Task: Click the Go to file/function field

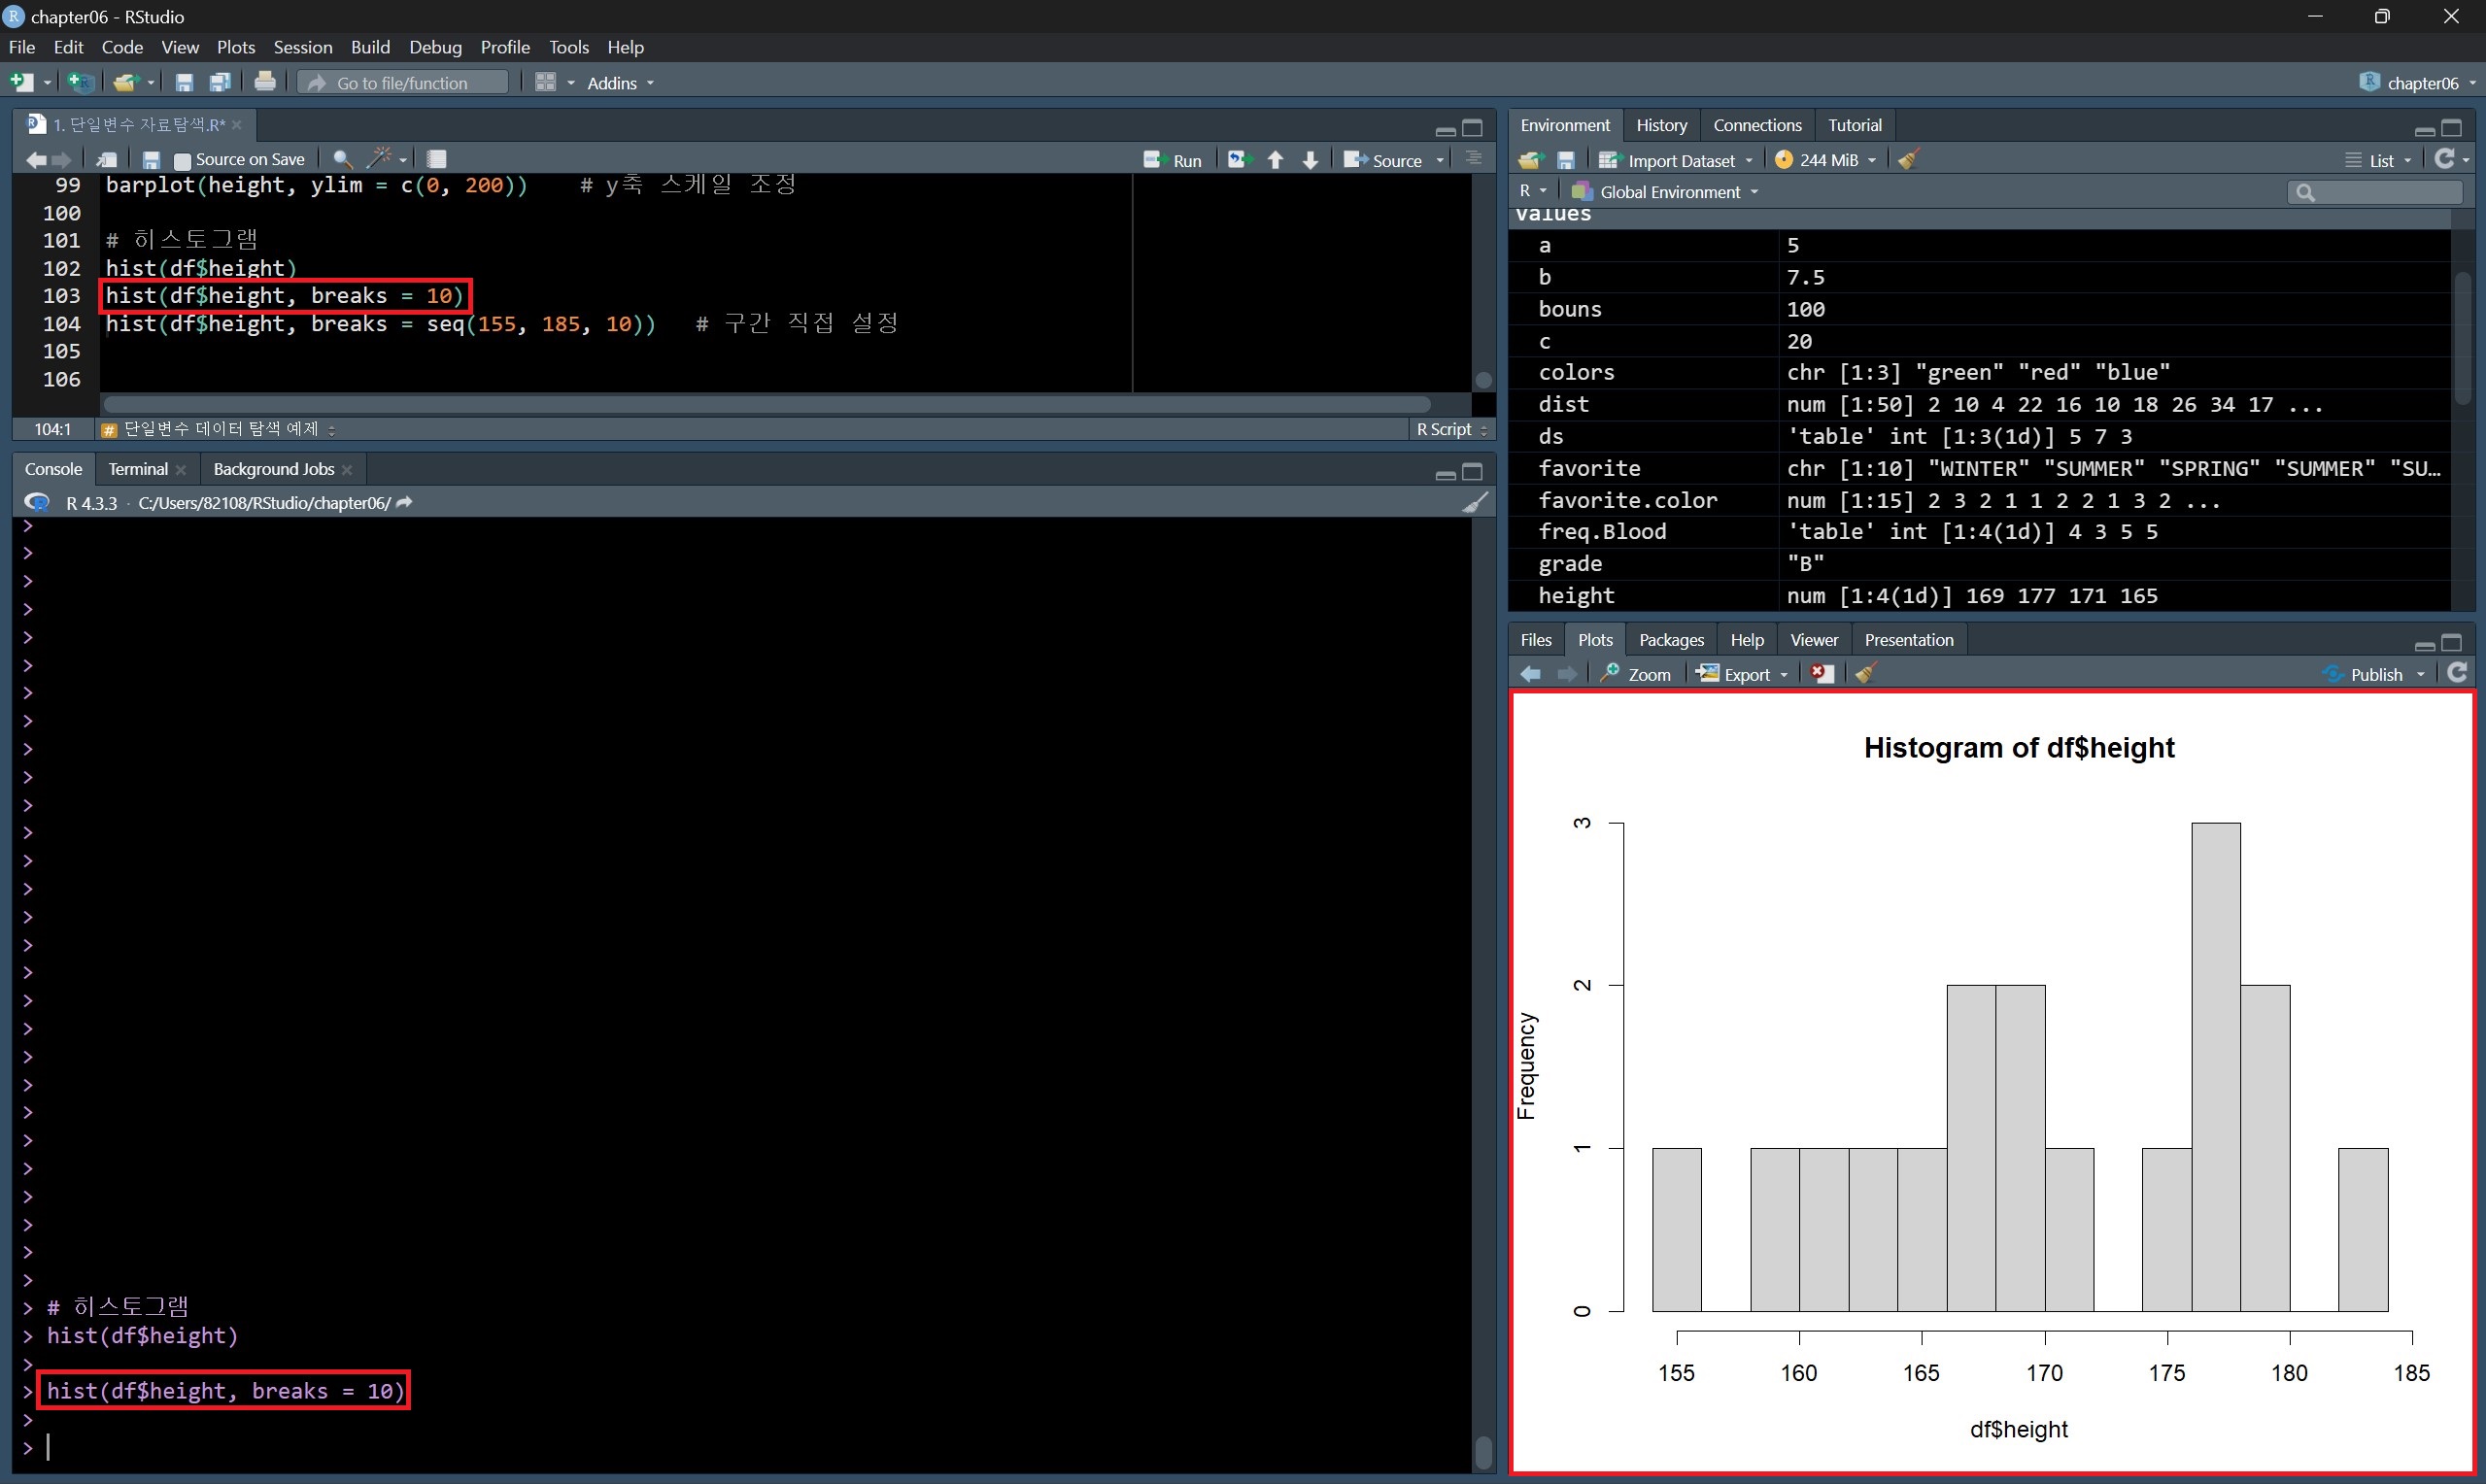Action: tap(403, 83)
